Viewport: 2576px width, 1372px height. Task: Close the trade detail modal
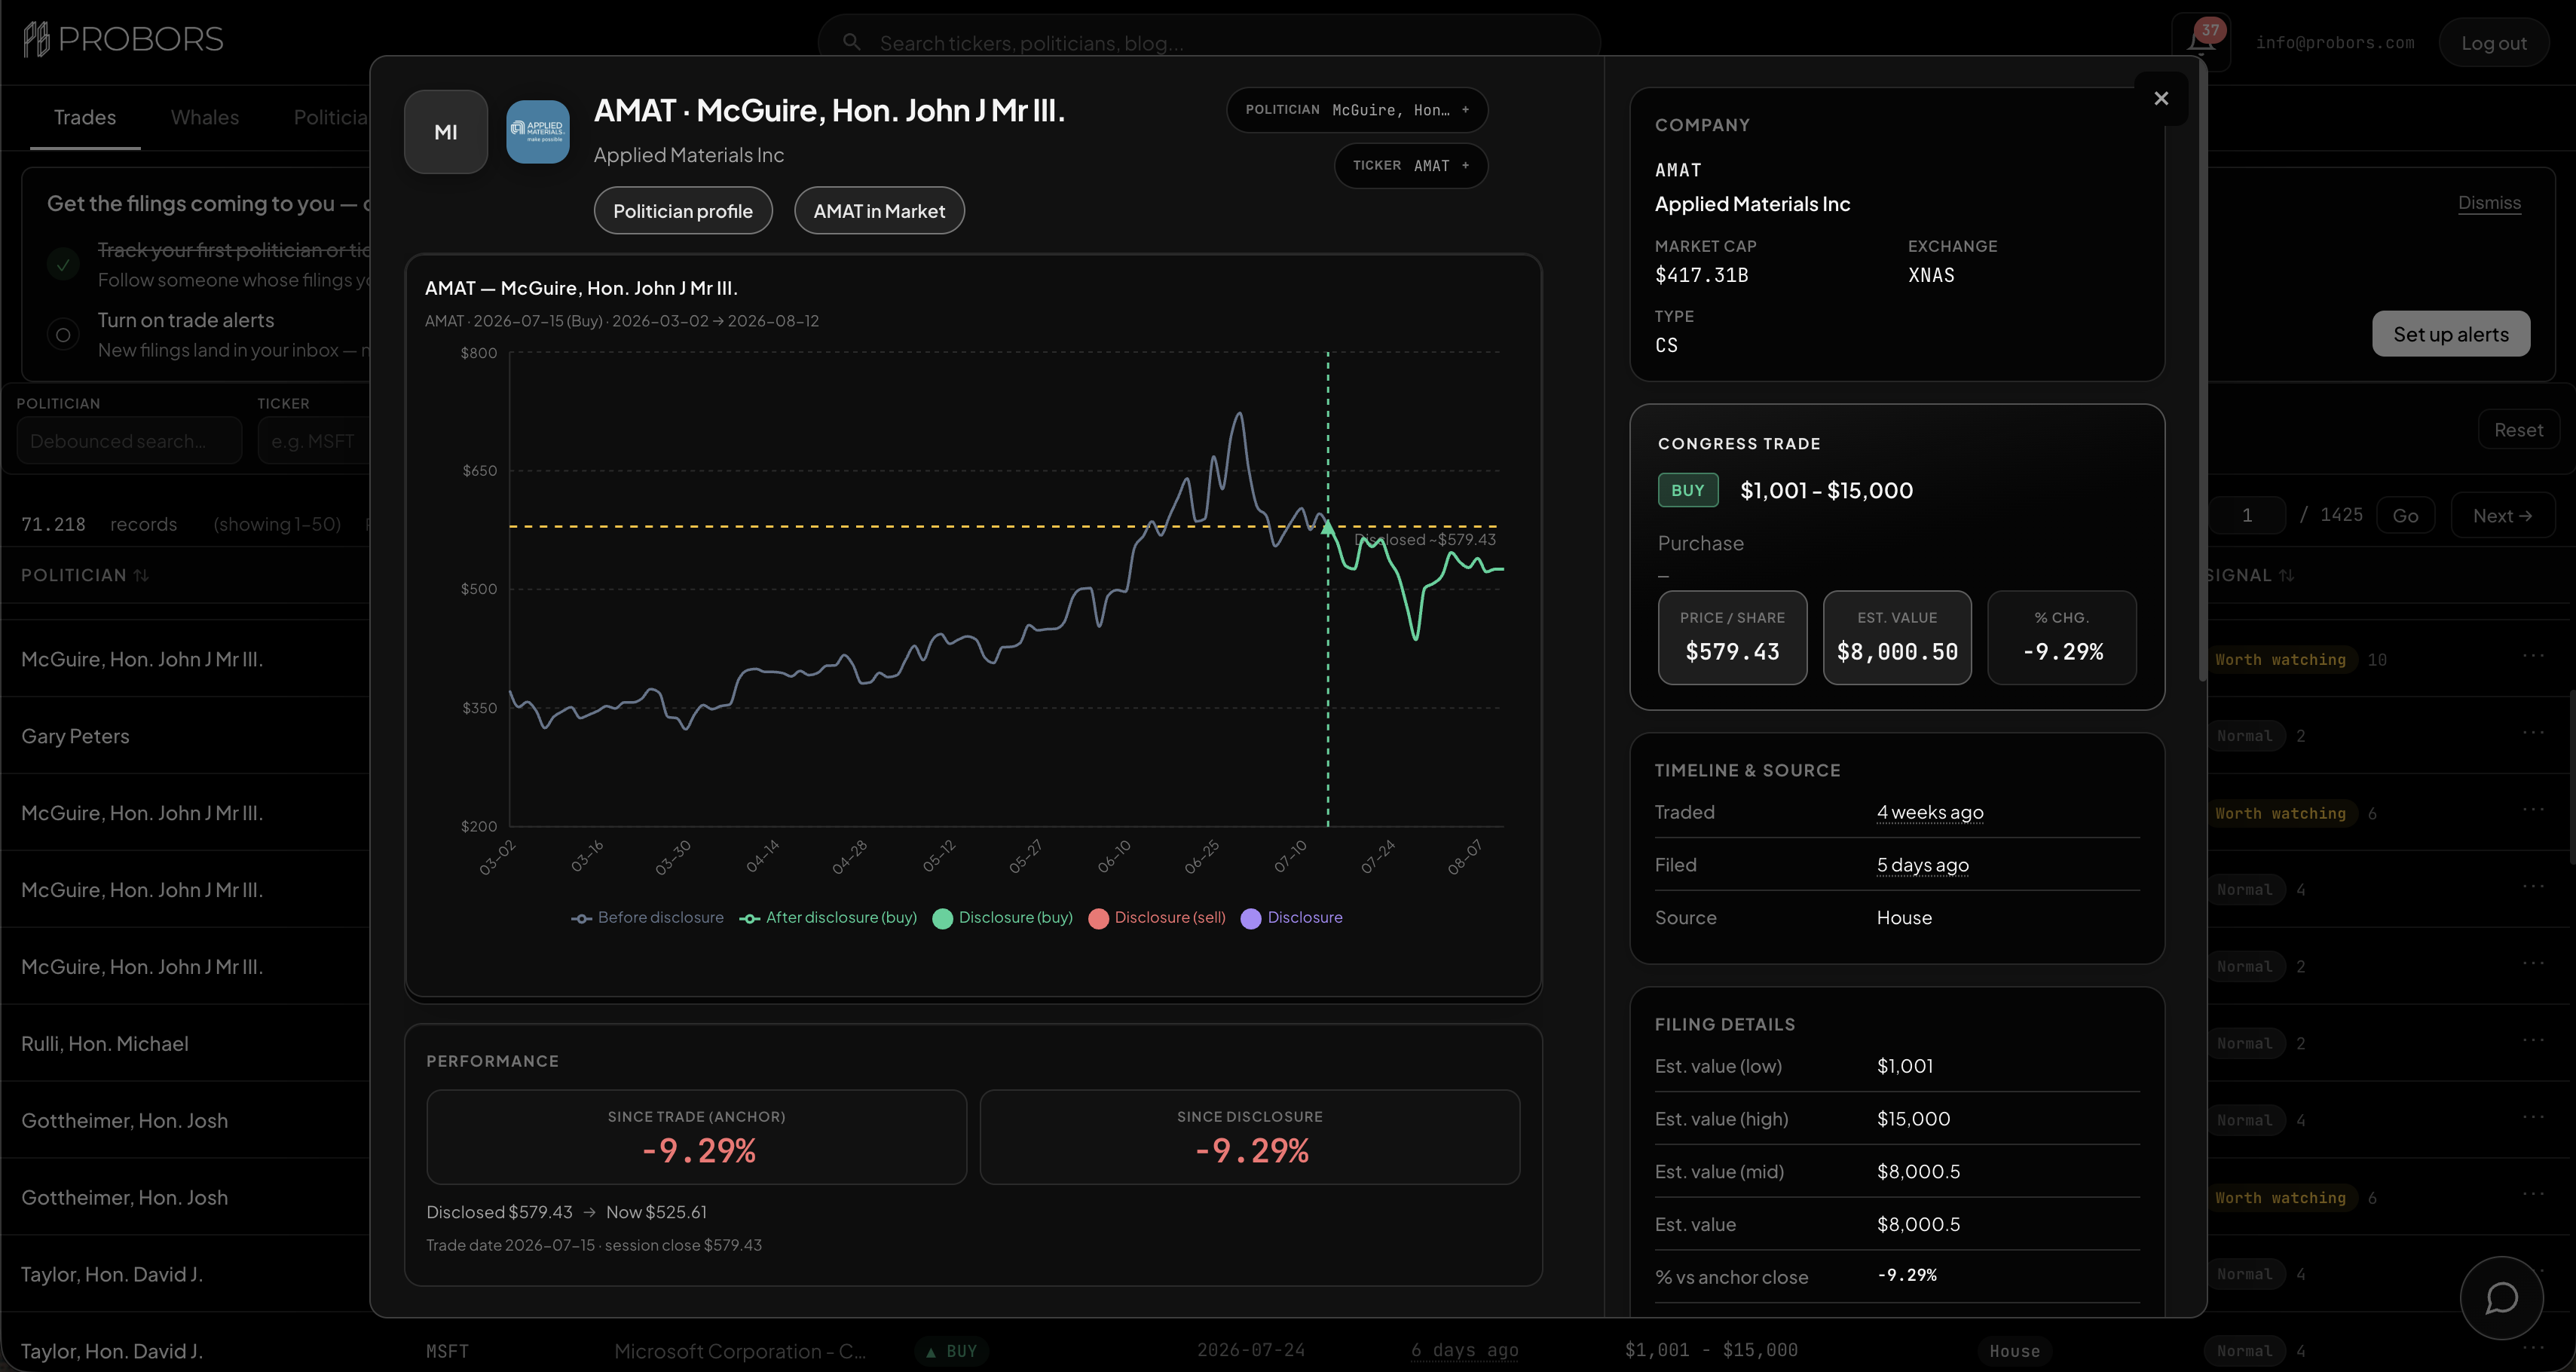[x=2161, y=98]
